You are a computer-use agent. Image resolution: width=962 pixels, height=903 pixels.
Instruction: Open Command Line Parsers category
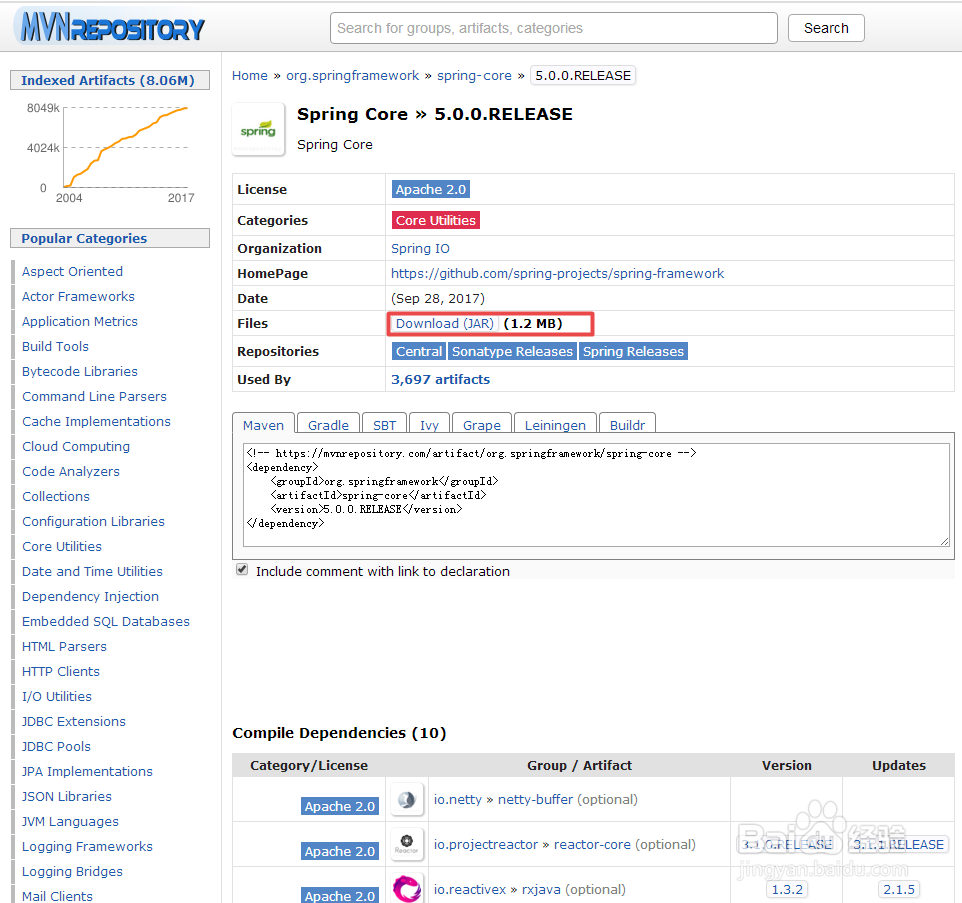point(94,397)
